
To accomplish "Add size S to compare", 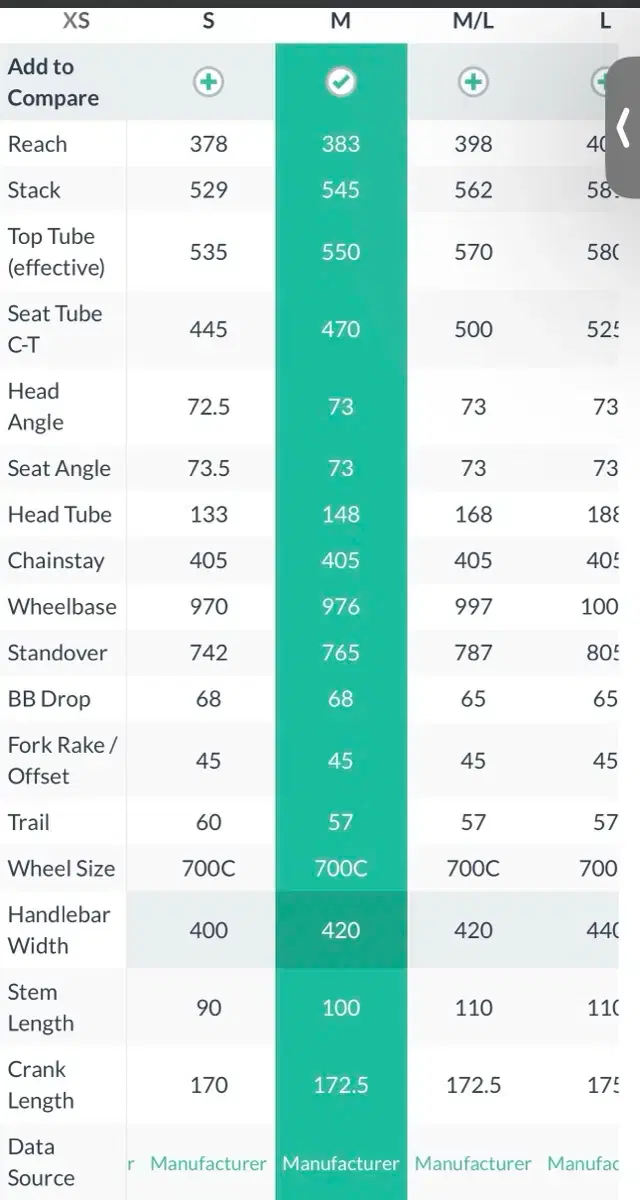I will point(208,83).
